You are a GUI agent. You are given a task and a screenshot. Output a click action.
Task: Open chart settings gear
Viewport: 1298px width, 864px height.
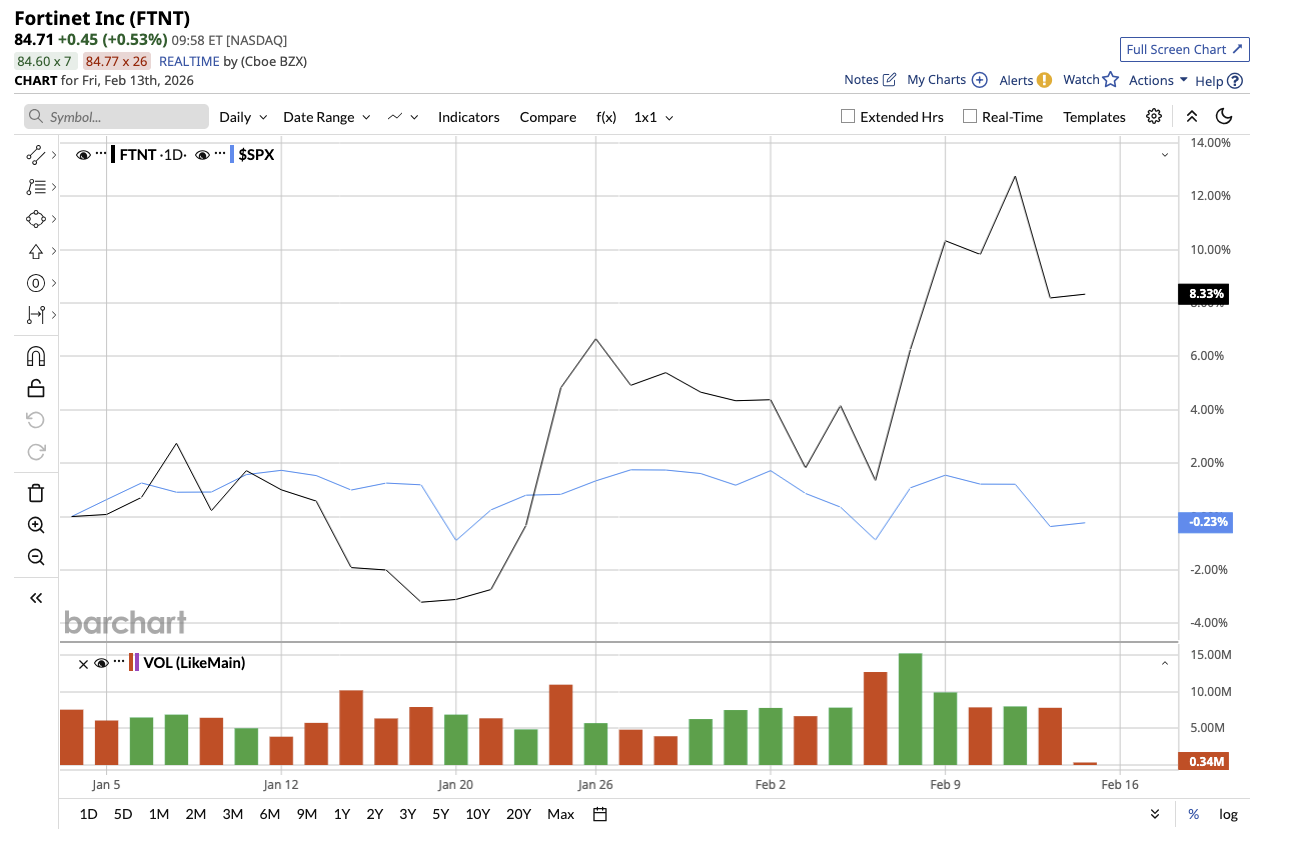click(1154, 116)
